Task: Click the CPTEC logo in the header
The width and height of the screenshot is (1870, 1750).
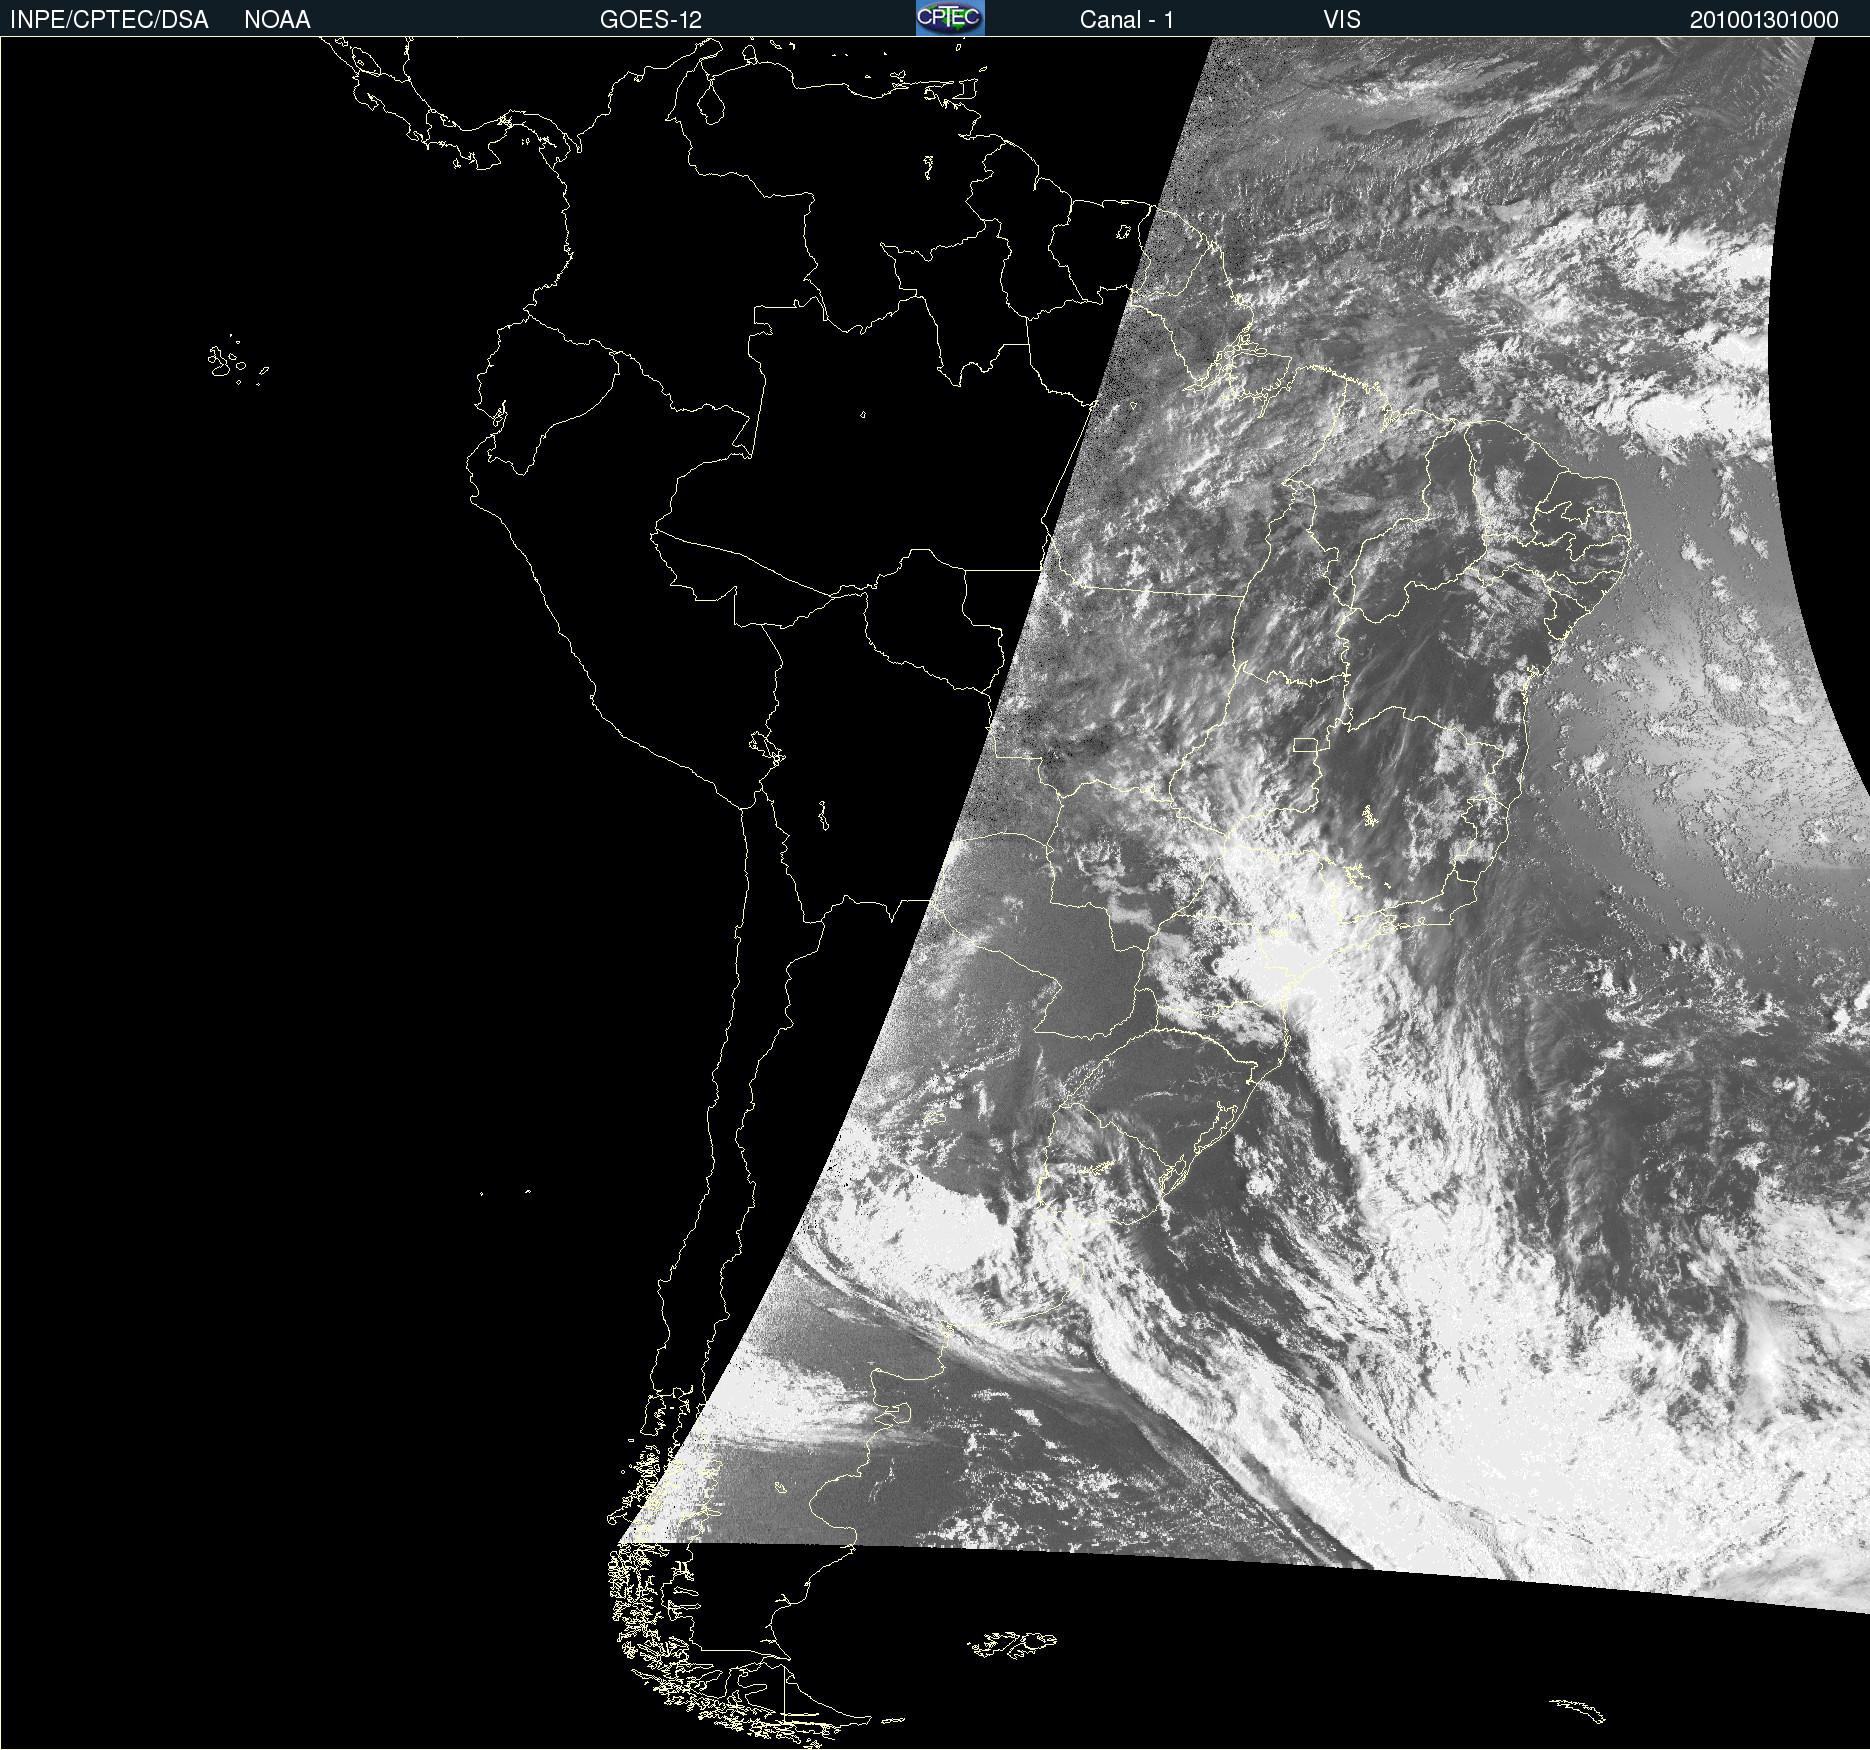Action: pos(950,18)
